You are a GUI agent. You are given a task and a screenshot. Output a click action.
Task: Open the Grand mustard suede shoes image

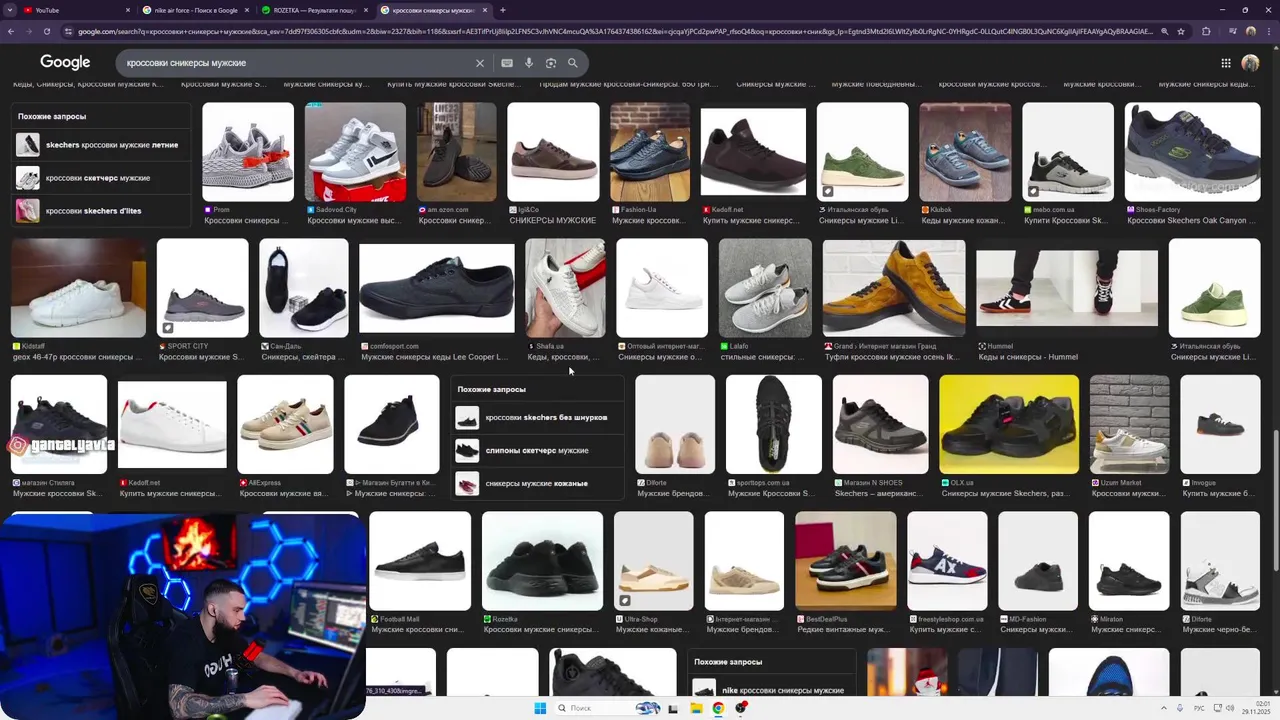point(894,288)
